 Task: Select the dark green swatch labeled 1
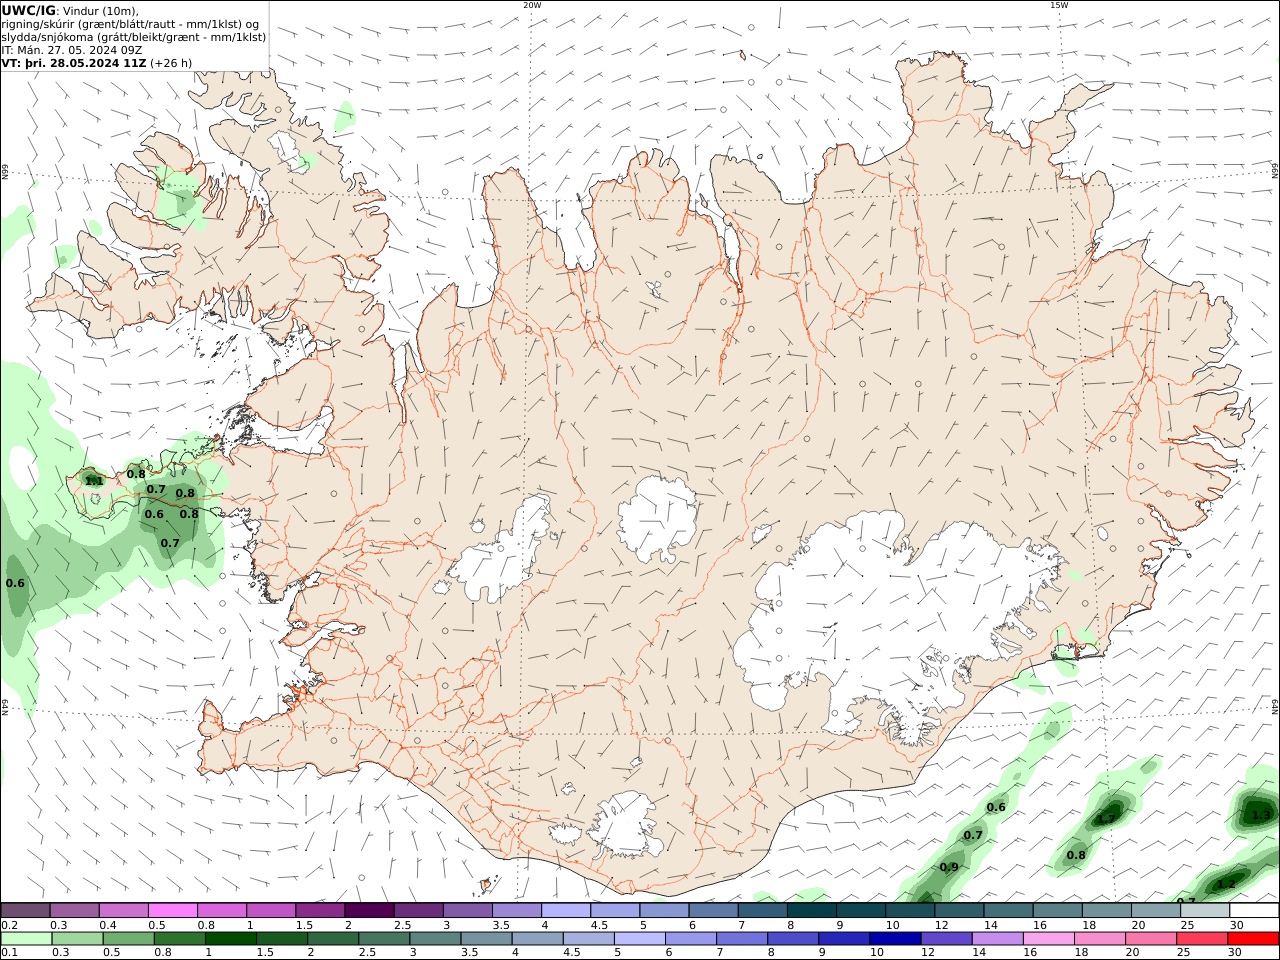pyautogui.click(x=230, y=938)
